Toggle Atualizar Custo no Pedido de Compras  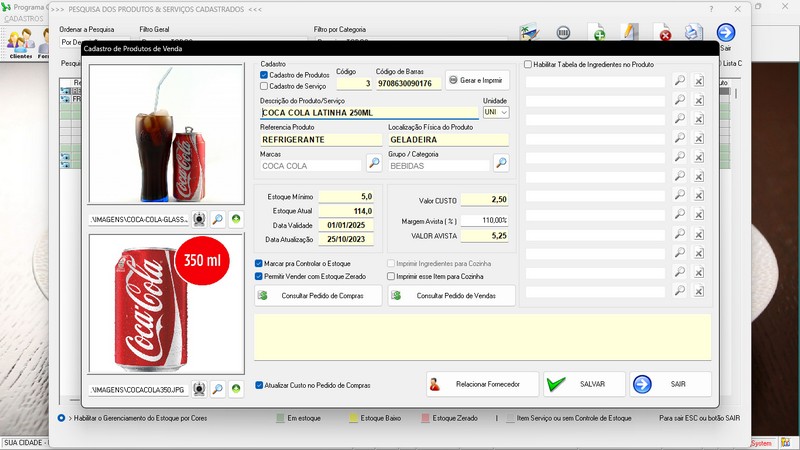pyautogui.click(x=259, y=384)
